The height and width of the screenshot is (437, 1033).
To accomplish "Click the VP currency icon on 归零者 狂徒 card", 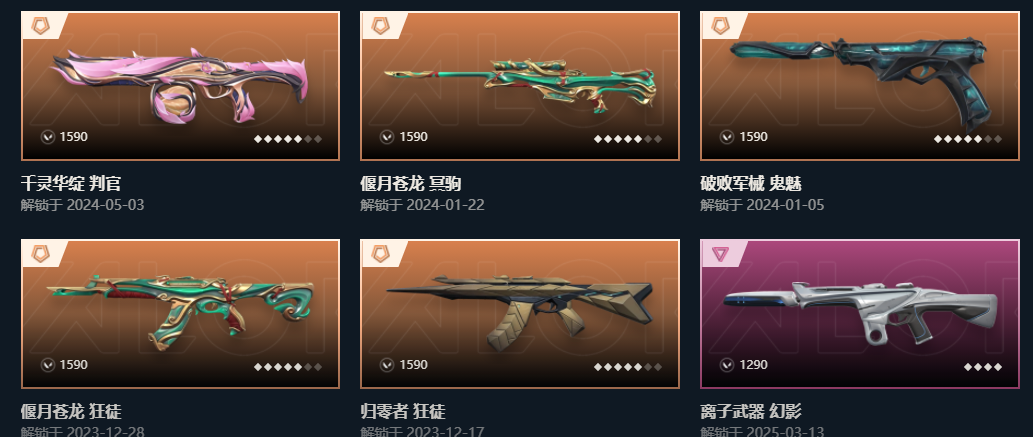I will 387,364.
